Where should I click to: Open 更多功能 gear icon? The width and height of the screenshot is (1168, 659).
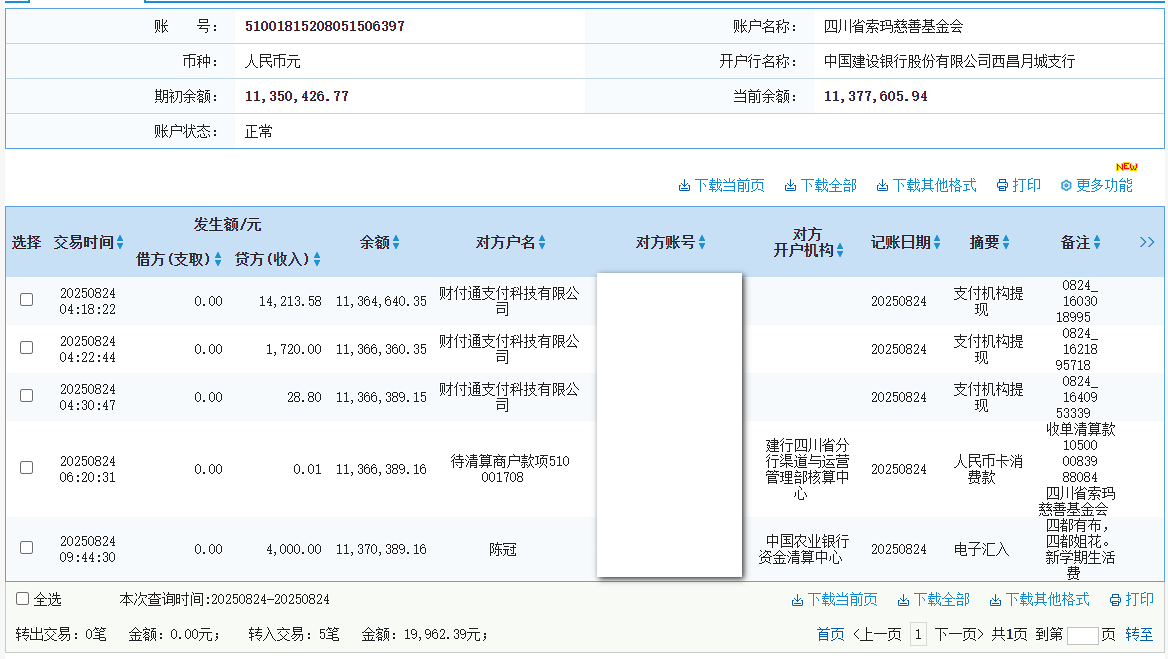tap(1066, 186)
